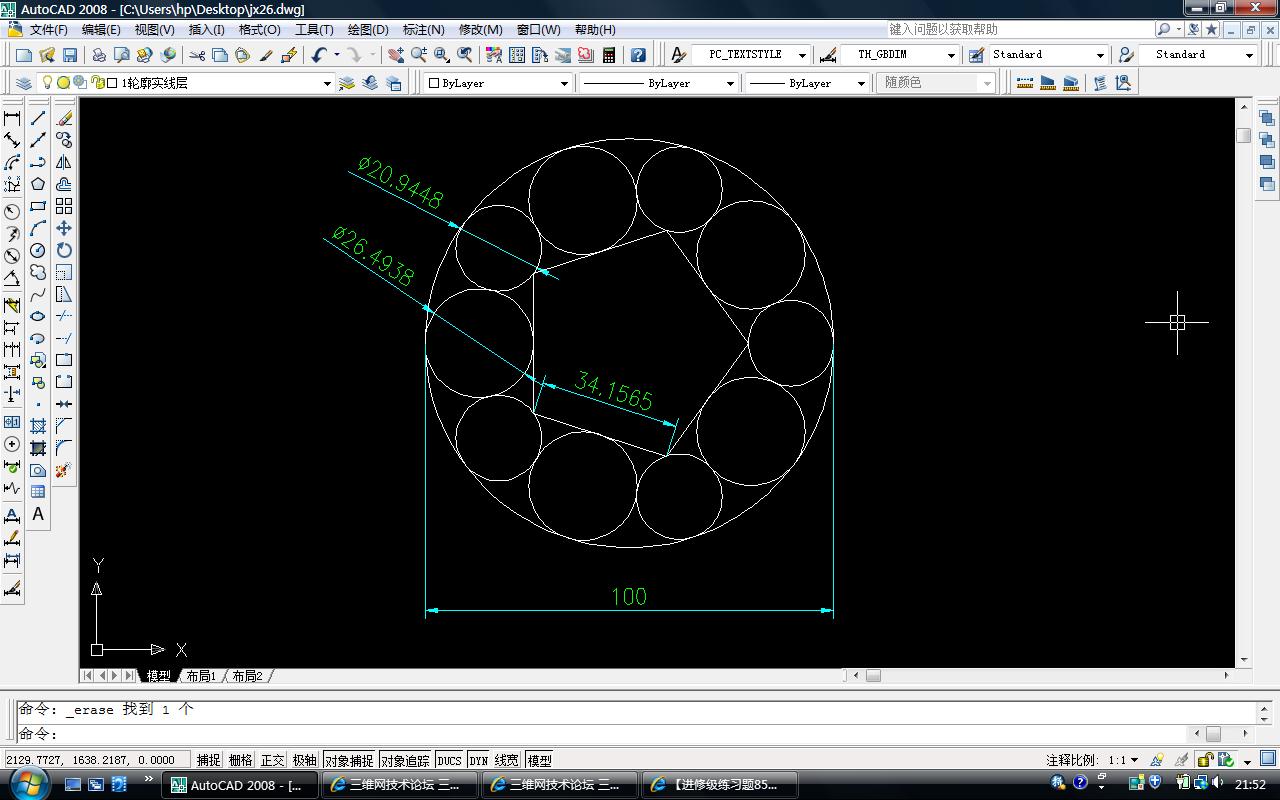This screenshot has height=800, width=1280.
Task: Toggle 对象追踪 object snap tracking
Action: (x=405, y=760)
